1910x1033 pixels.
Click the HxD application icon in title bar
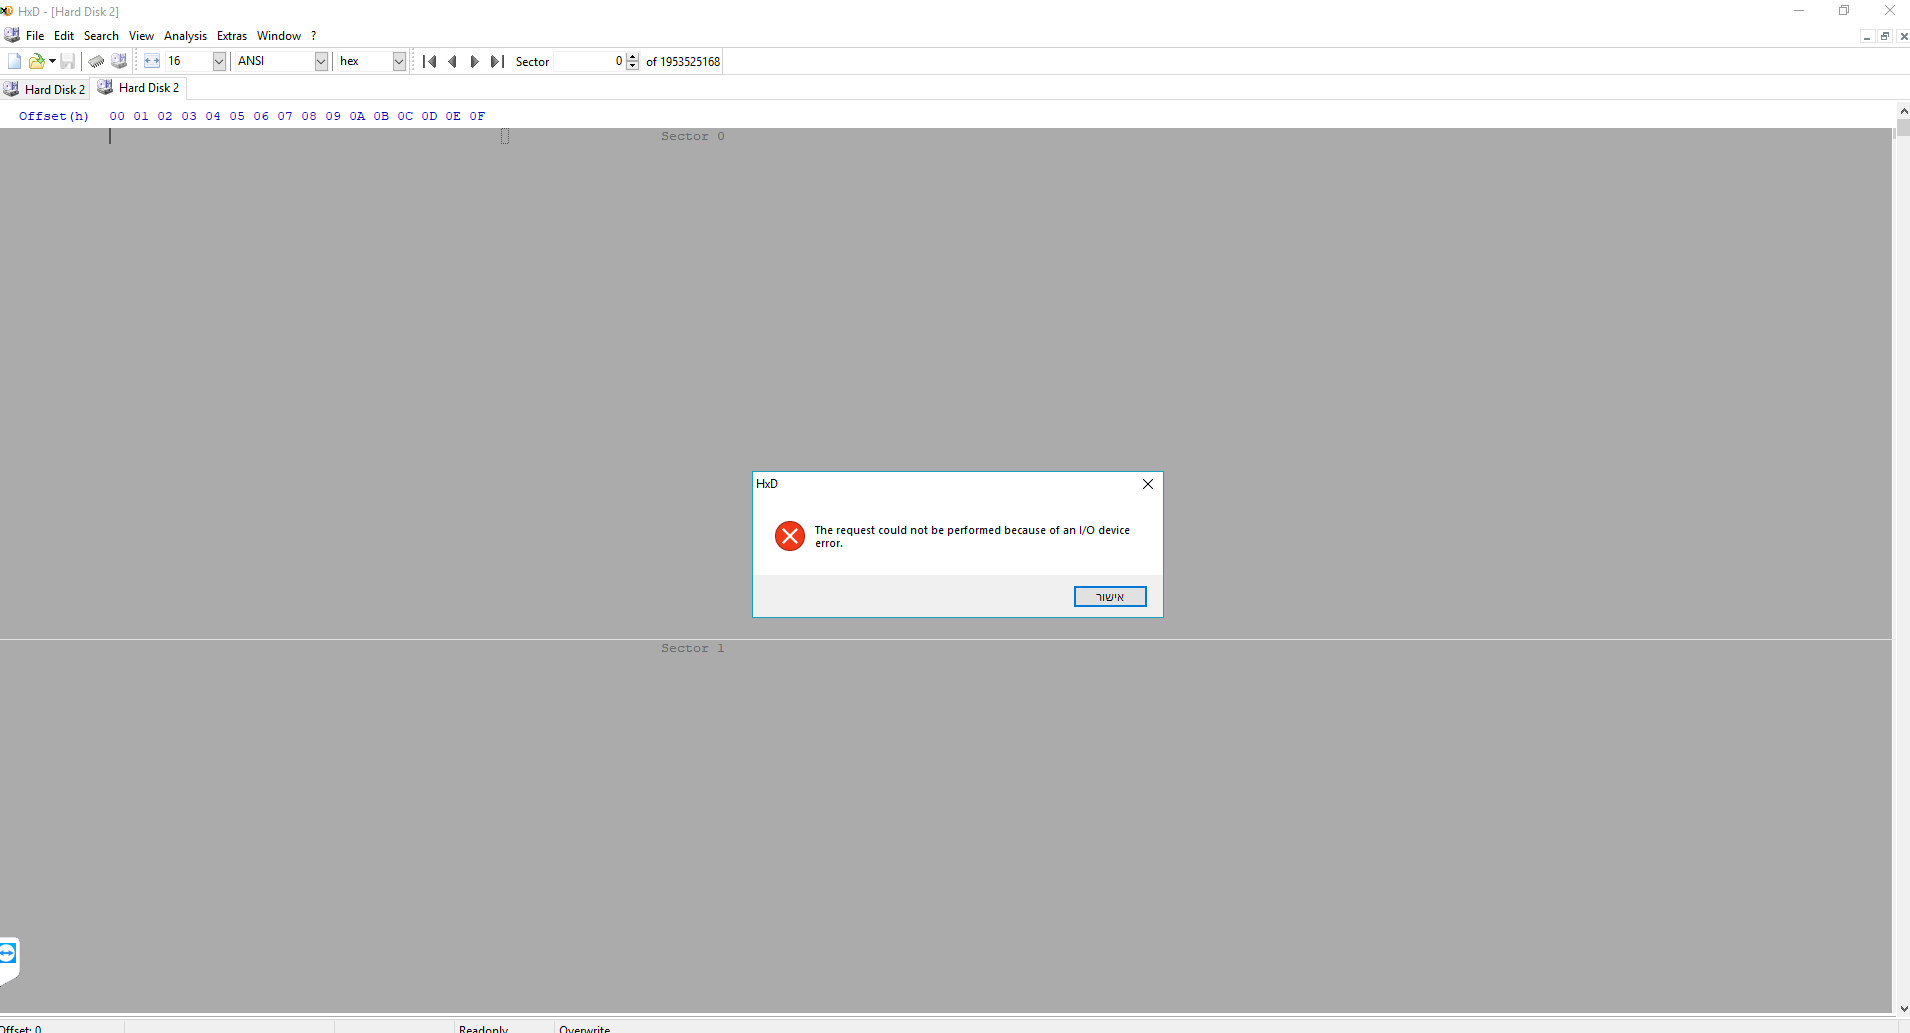point(7,11)
